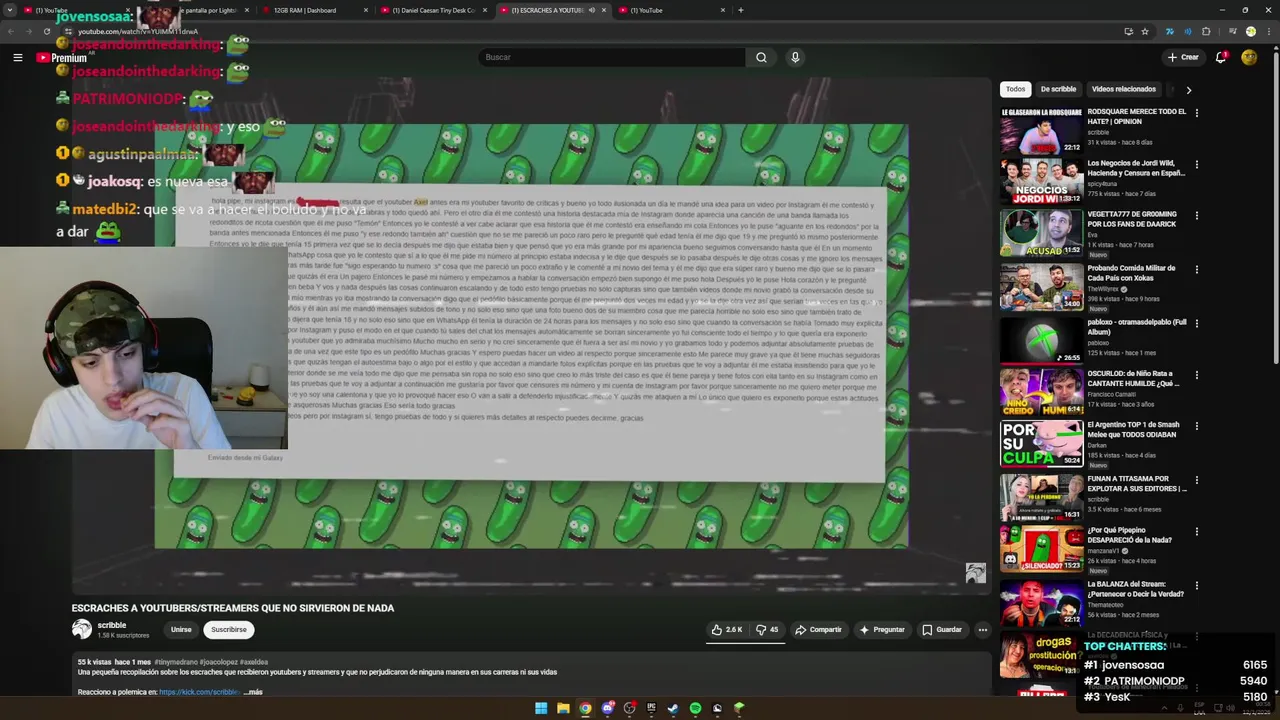Click the browser back arrow

(12, 31)
